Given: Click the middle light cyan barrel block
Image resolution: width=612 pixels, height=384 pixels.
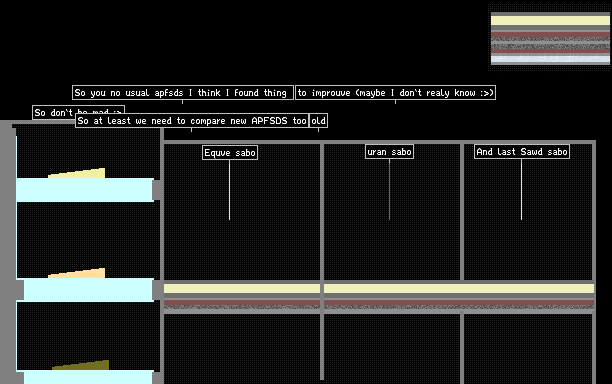Looking at the screenshot, I should [x=88, y=290].
